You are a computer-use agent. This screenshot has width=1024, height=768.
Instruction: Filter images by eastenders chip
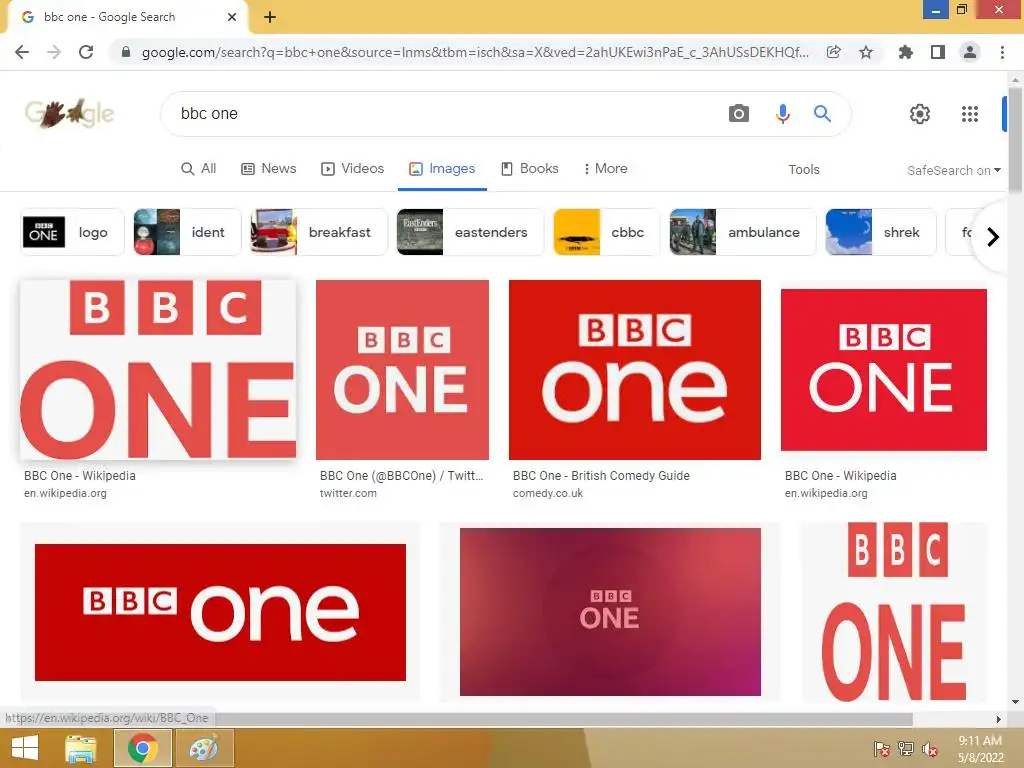(x=470, y=232)
